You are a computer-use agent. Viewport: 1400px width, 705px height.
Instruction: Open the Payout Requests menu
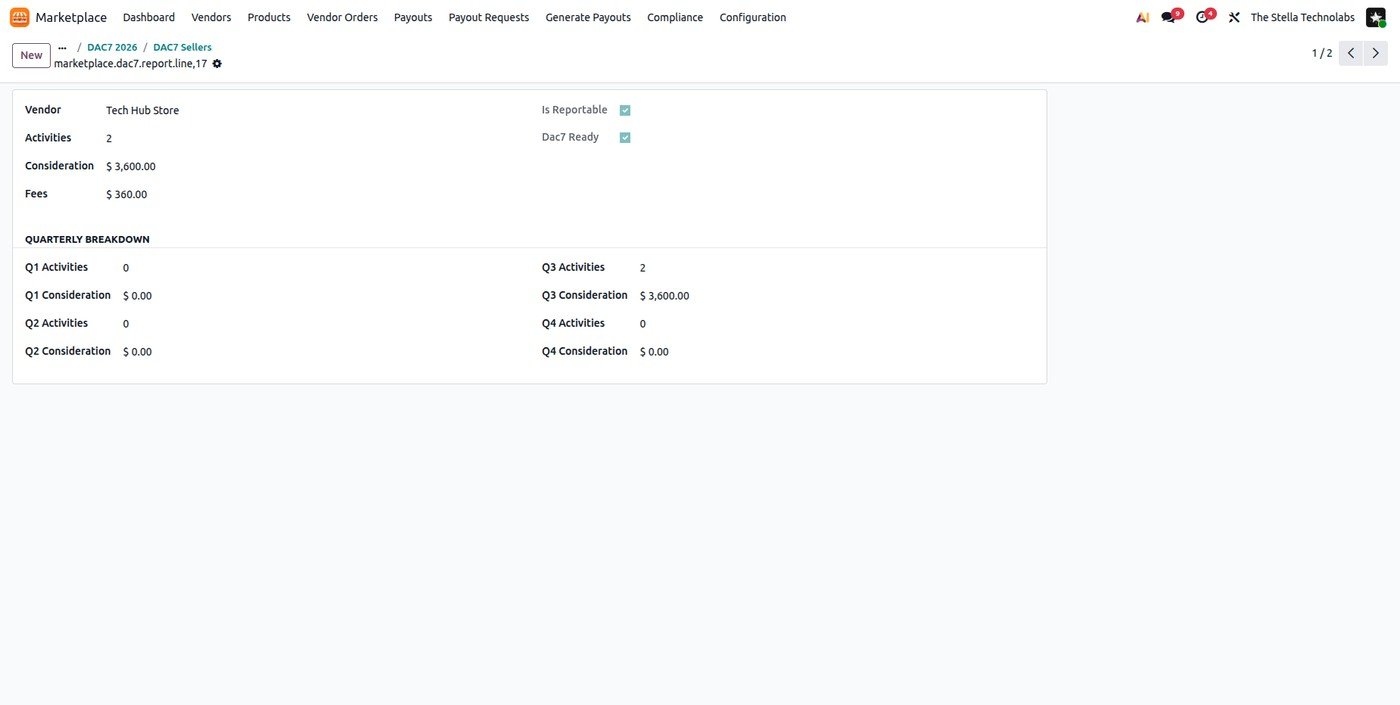tap(489, 17)
